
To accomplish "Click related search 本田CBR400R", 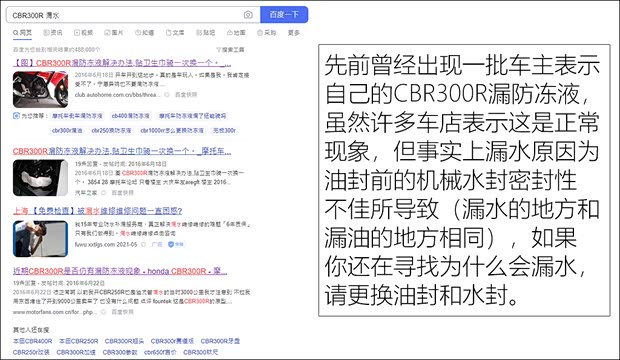I will (x=32, y=341).
